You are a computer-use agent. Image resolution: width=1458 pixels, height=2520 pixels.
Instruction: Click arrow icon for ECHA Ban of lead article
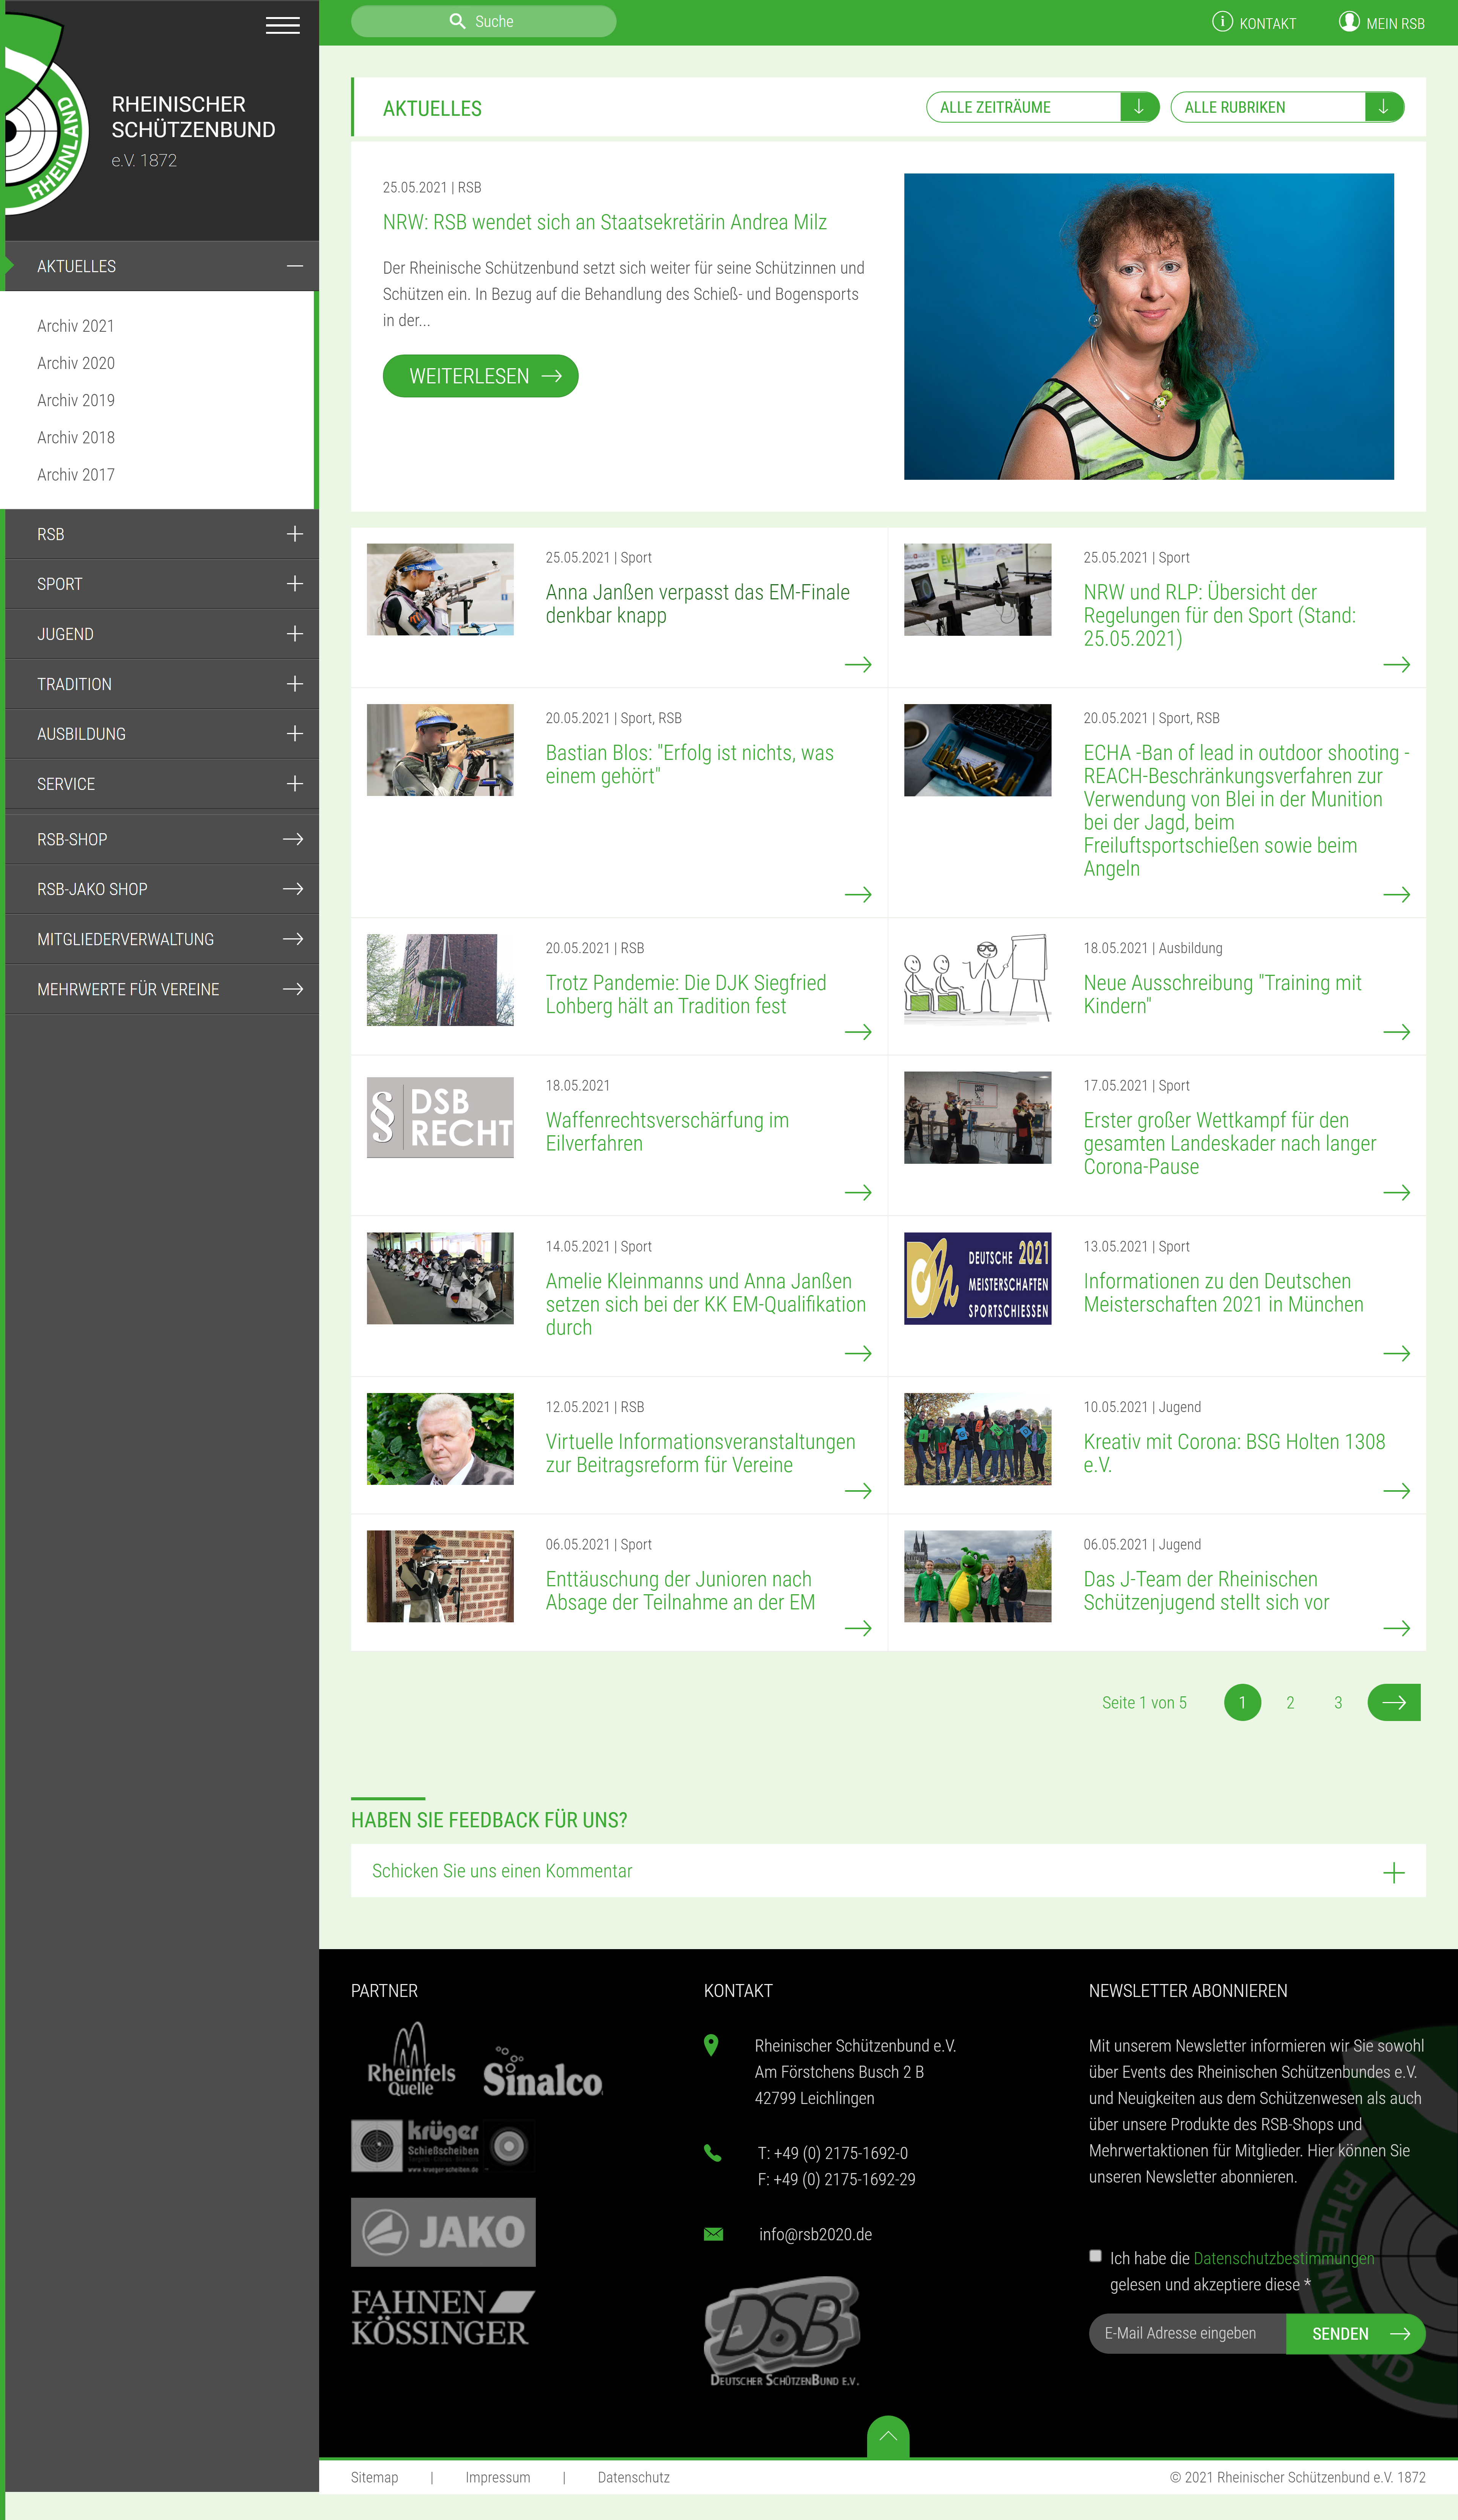tap(1396, 895)
